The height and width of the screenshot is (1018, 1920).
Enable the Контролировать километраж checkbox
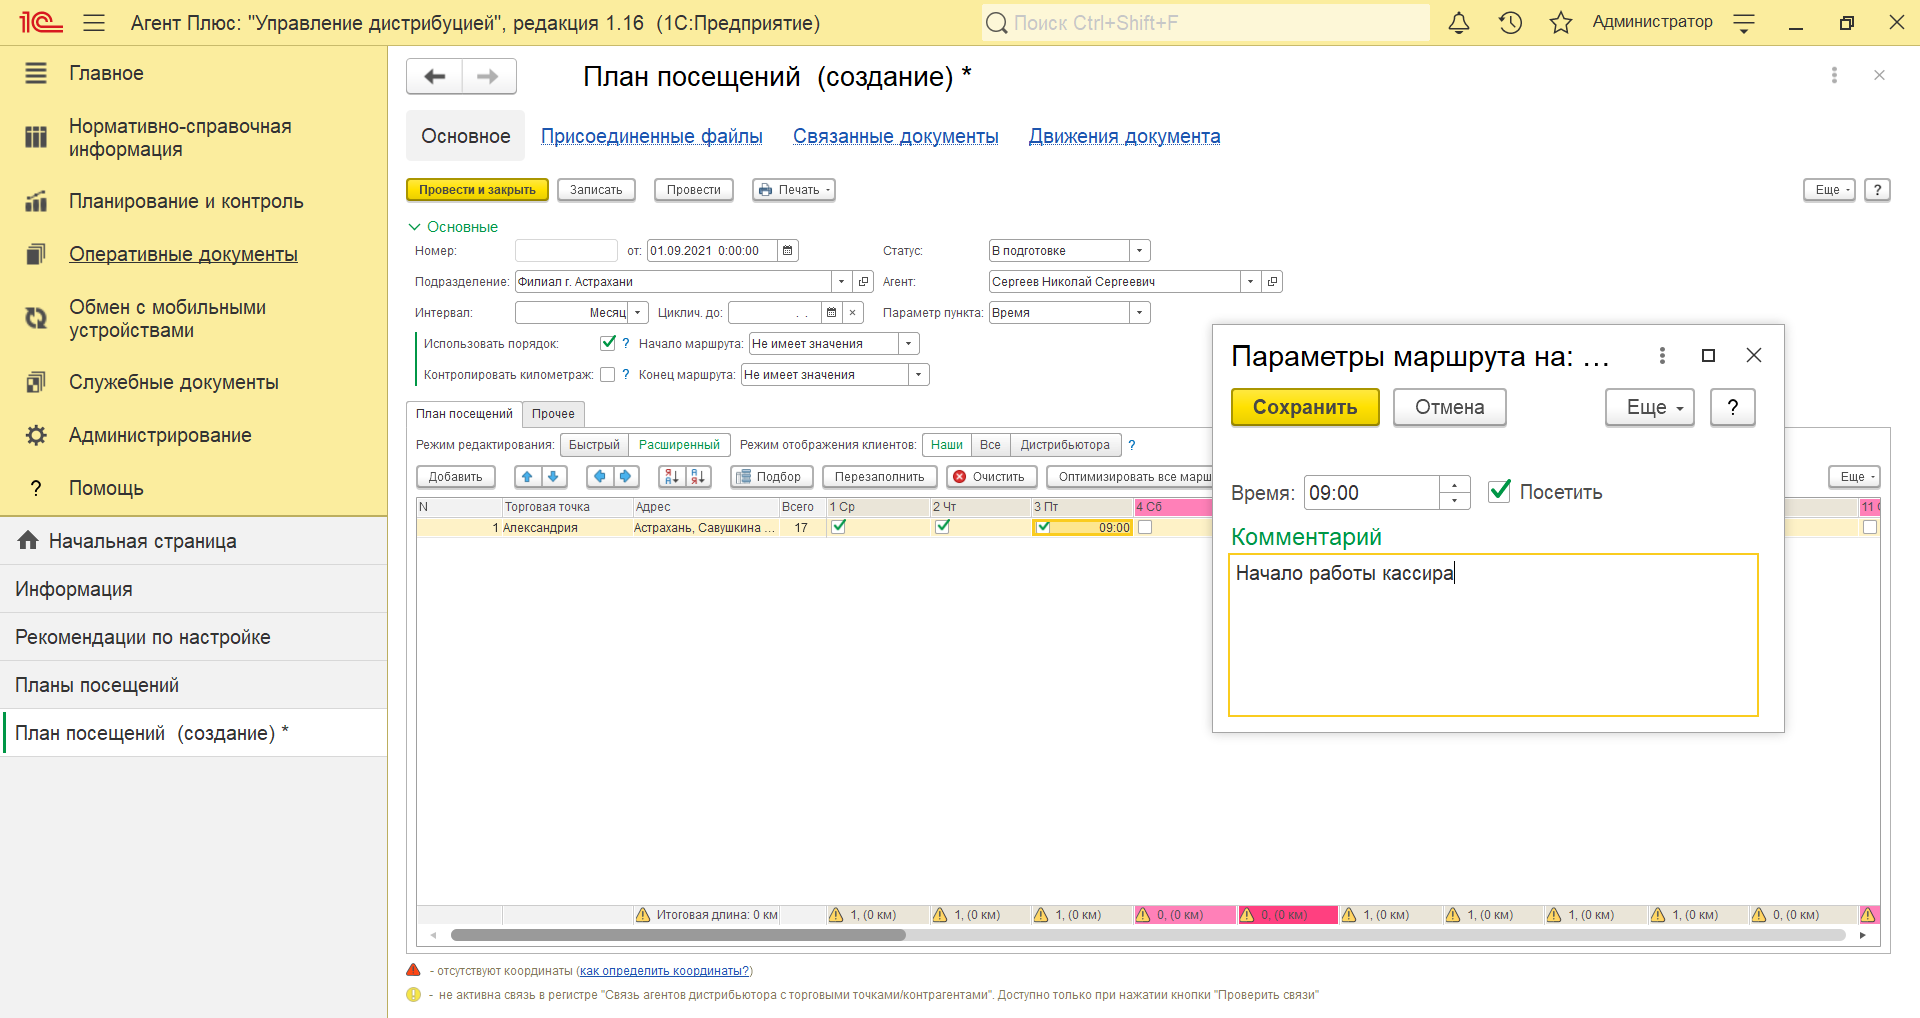[607, 375]
